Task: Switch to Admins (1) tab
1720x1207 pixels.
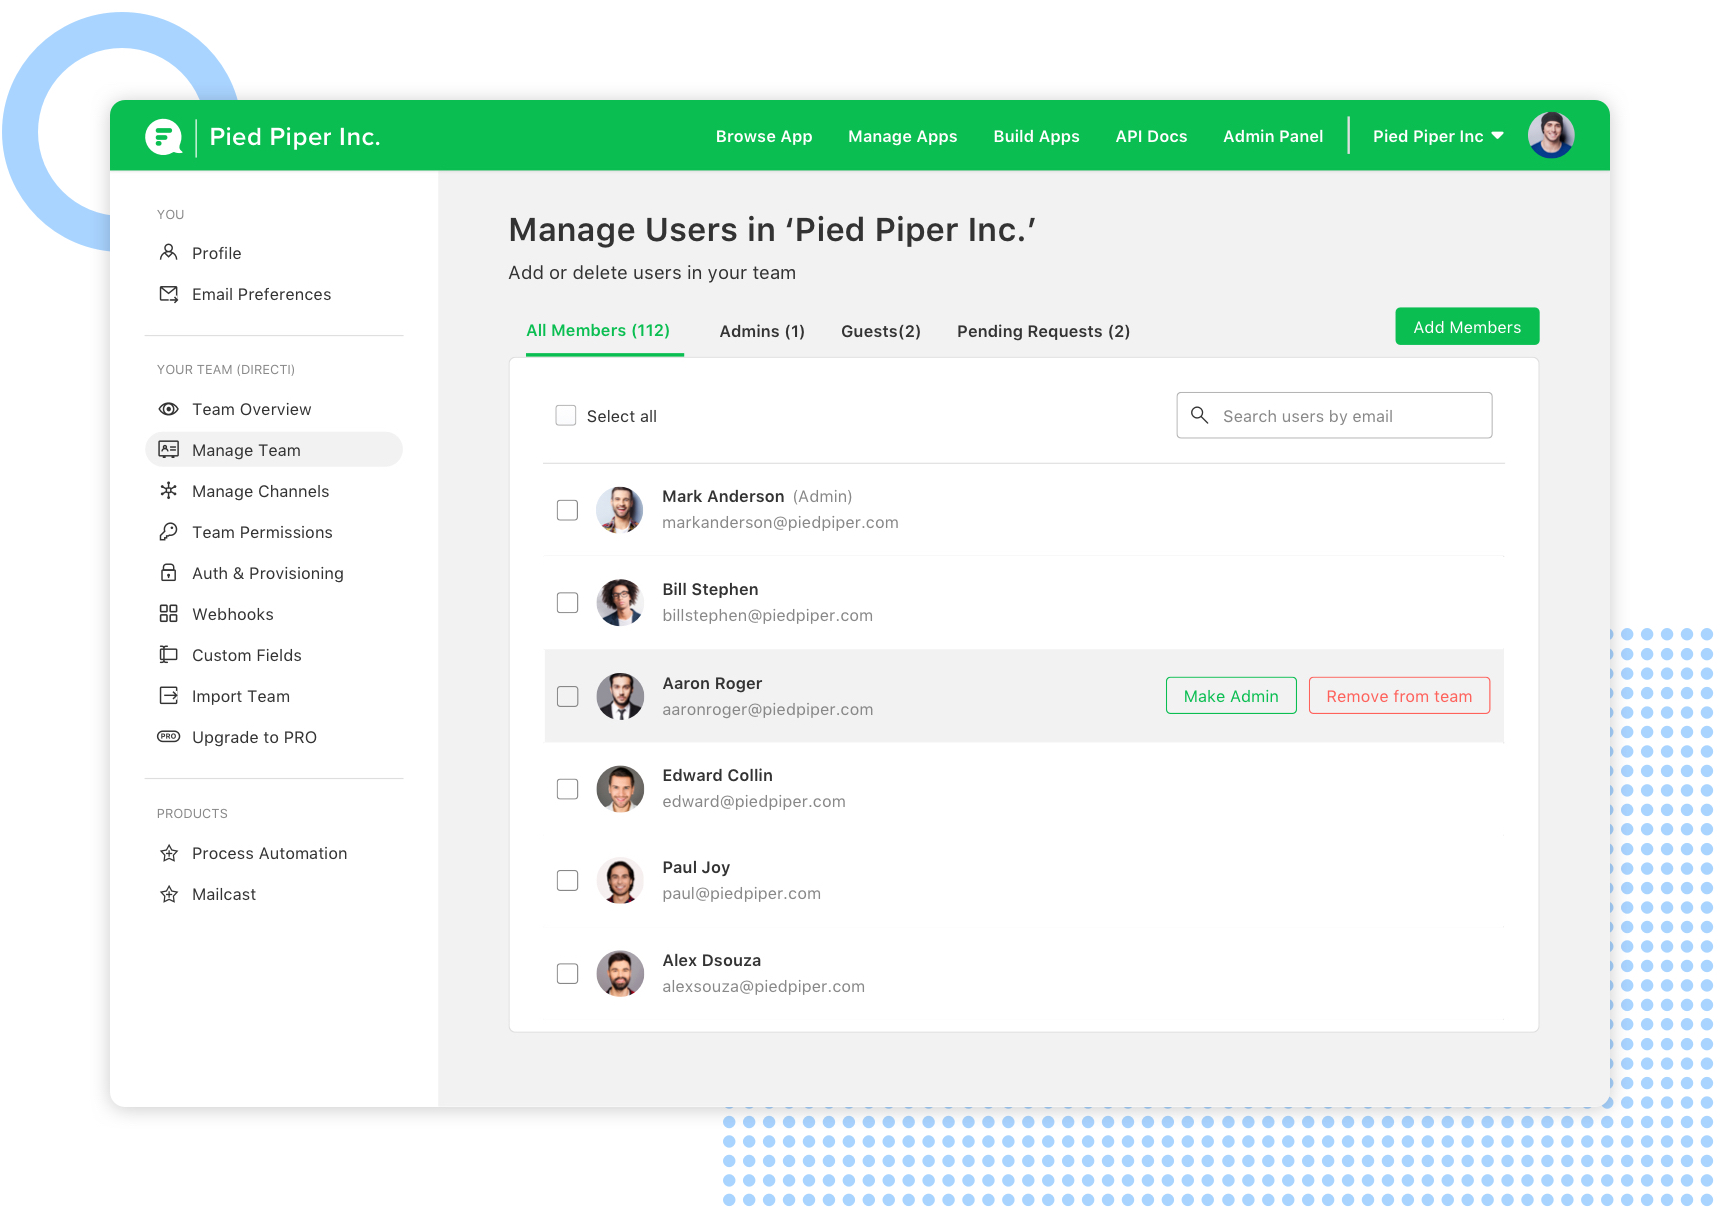Action: (x=762, y=331)
